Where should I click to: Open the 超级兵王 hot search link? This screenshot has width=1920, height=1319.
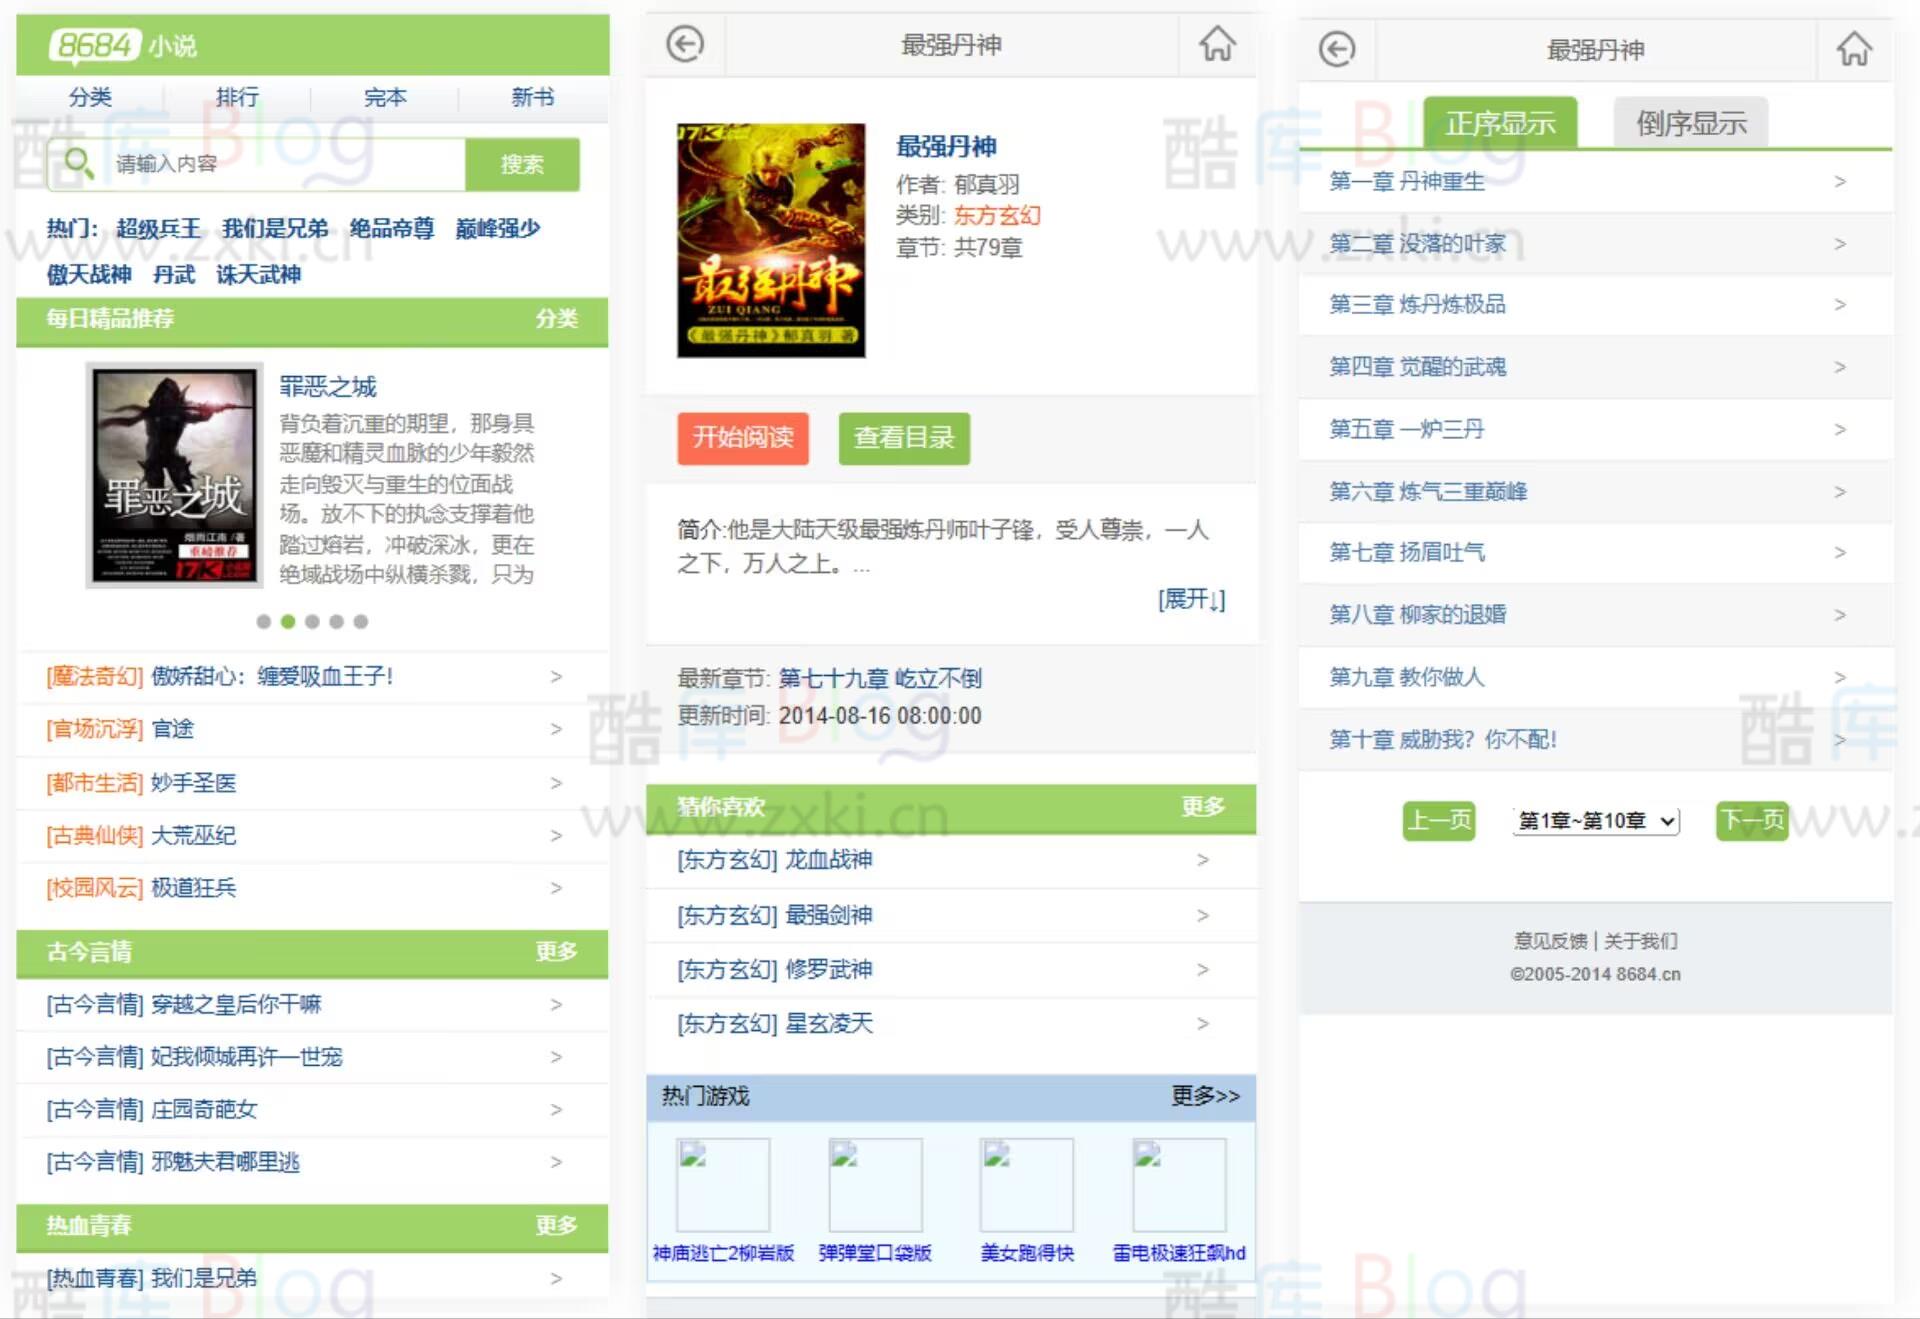pyautogui.click(x=160, y=228)
